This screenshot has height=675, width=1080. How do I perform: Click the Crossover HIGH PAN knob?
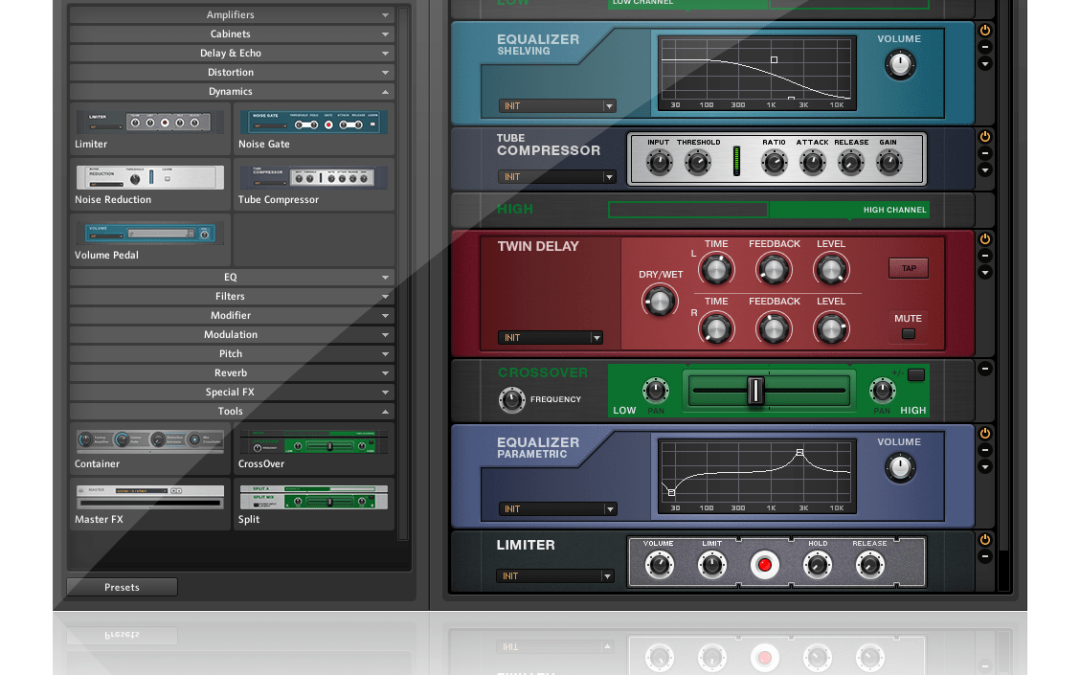point(882,391)
